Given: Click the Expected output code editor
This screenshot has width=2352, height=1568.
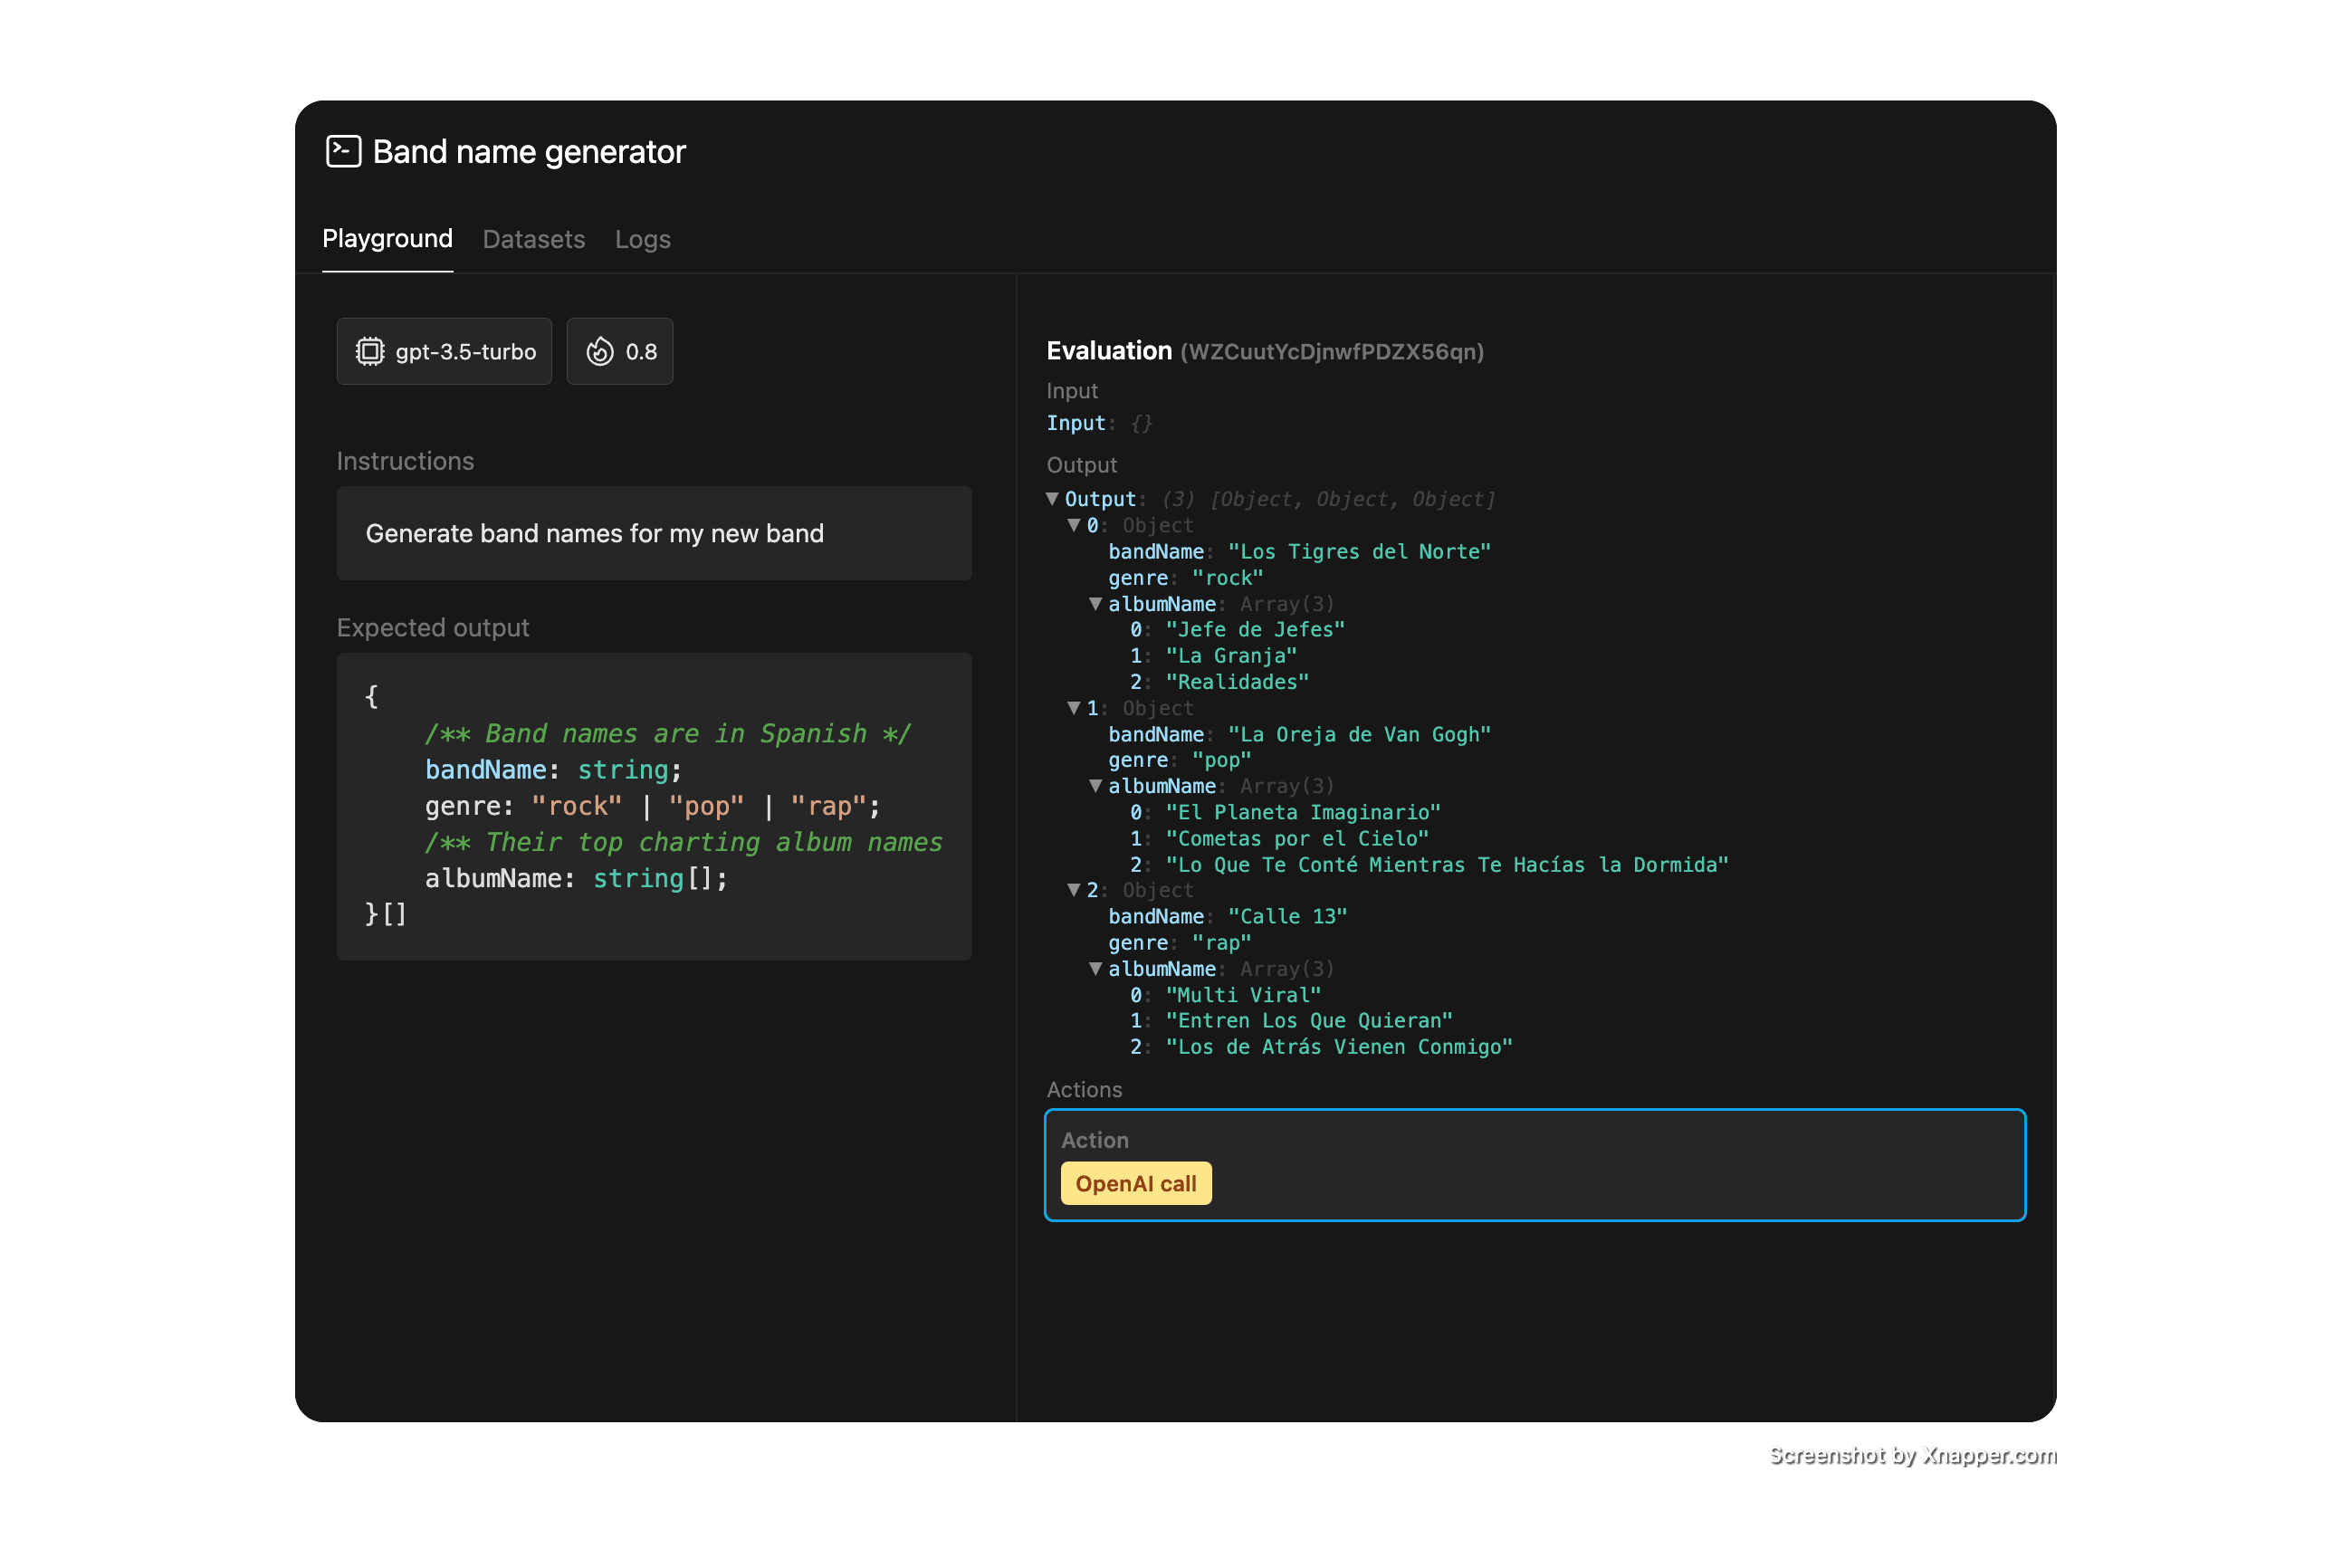Looking at the screenshot, I should [x=654, y=805].
